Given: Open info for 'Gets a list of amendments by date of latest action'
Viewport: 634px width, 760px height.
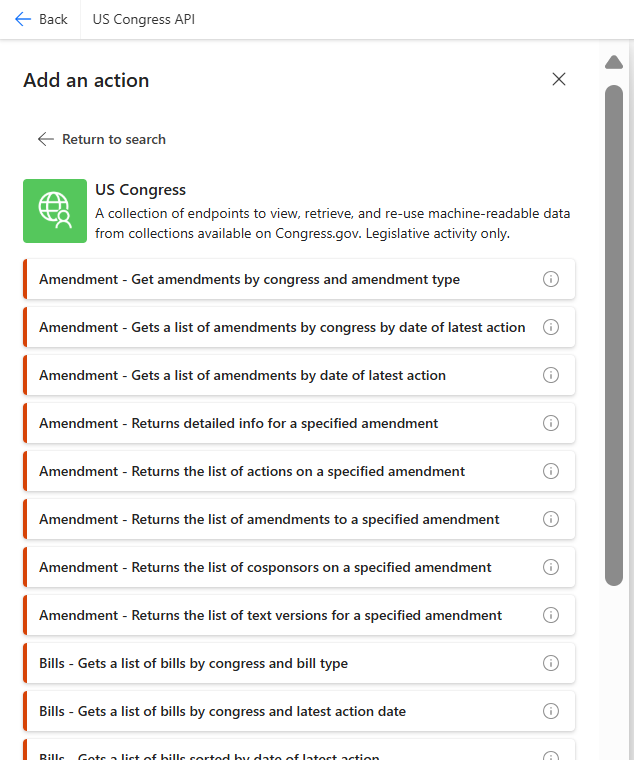Looking at the screenshot, I should [550, 375].
